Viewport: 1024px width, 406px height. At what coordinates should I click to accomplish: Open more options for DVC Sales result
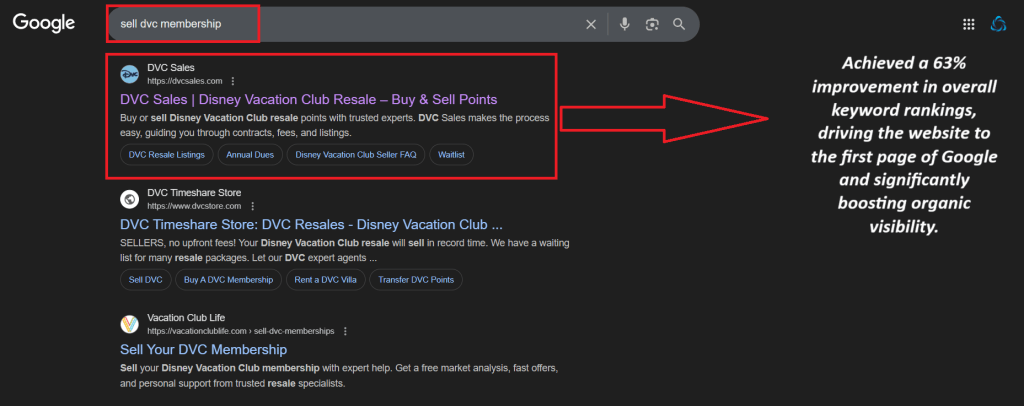(x=232, y=81)
